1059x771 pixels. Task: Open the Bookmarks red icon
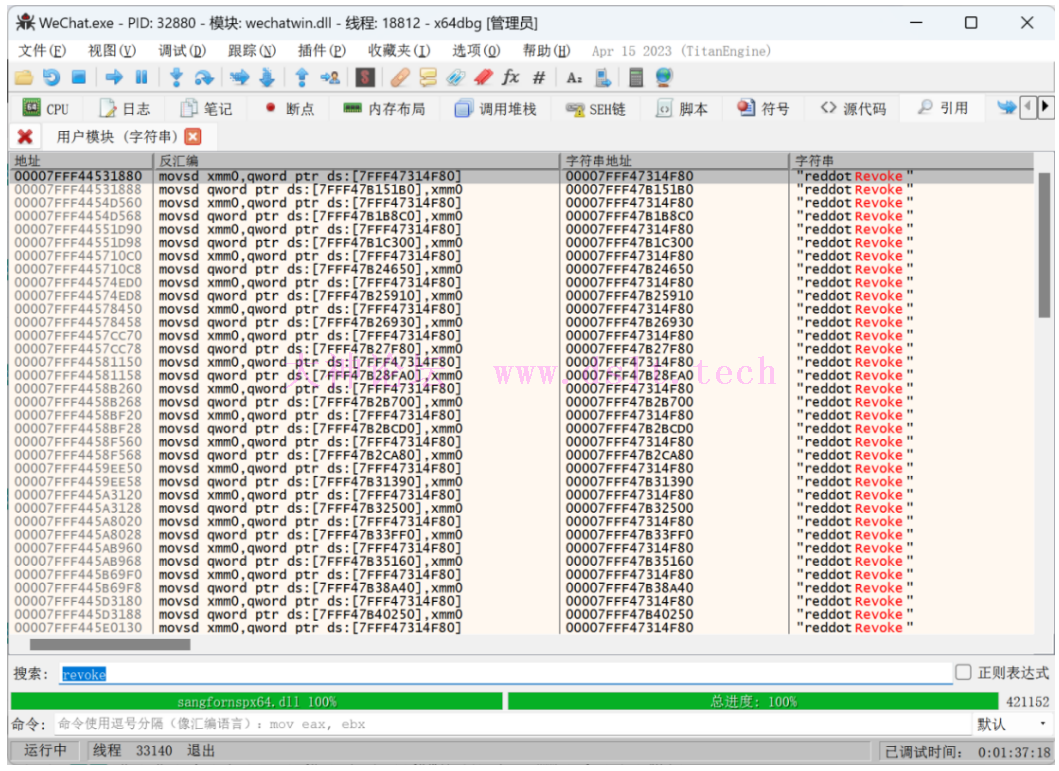tap(483, 78)
